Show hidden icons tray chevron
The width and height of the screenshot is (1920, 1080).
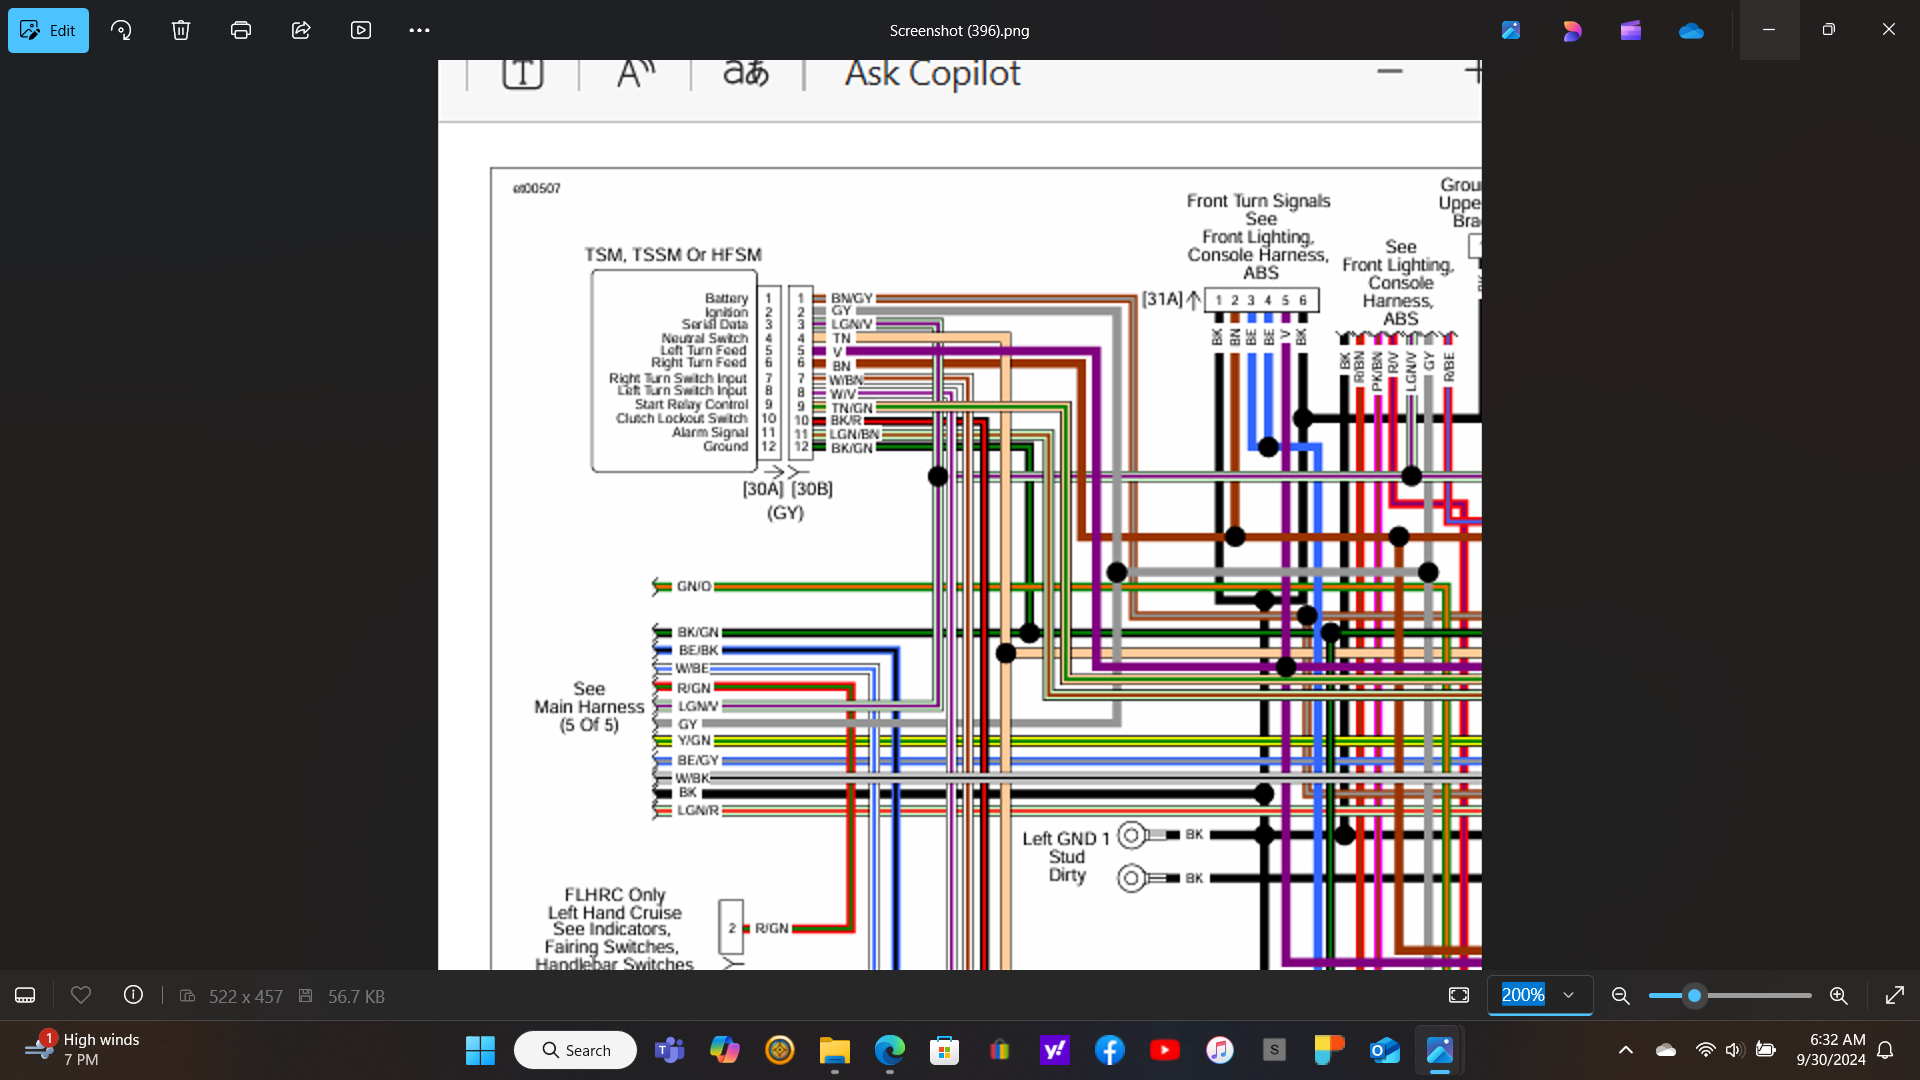click(1626, 1050)
